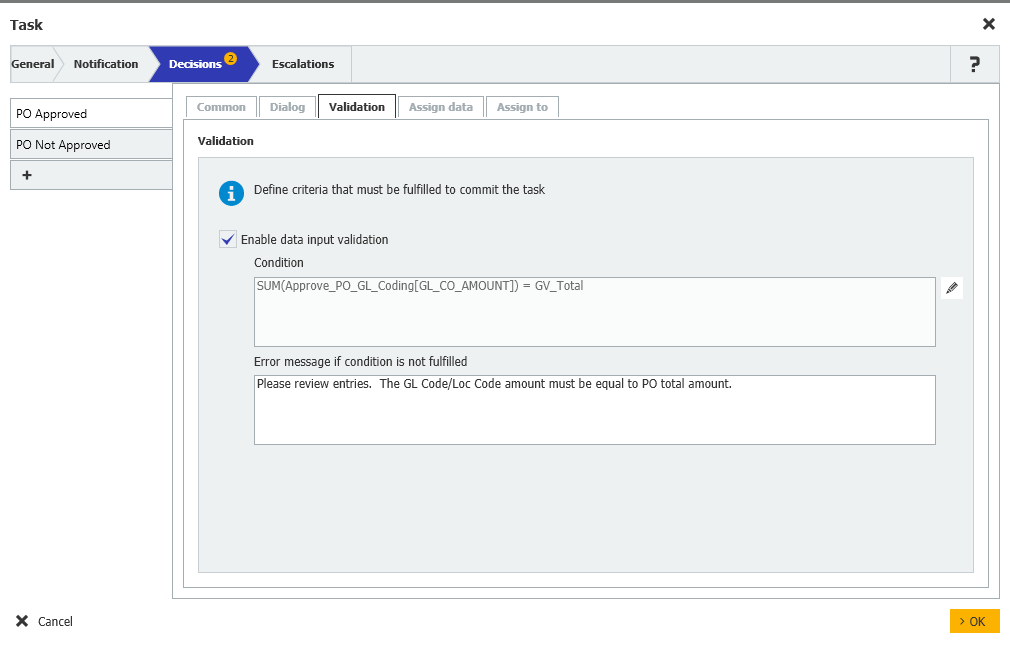
Task: Open help with the question mark button
Action: point(974,64)
